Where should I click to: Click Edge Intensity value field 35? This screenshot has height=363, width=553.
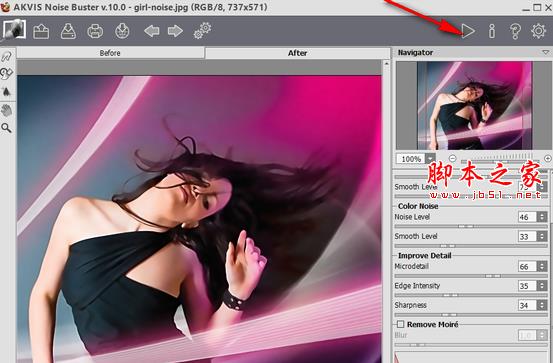[x=527, y=286]
